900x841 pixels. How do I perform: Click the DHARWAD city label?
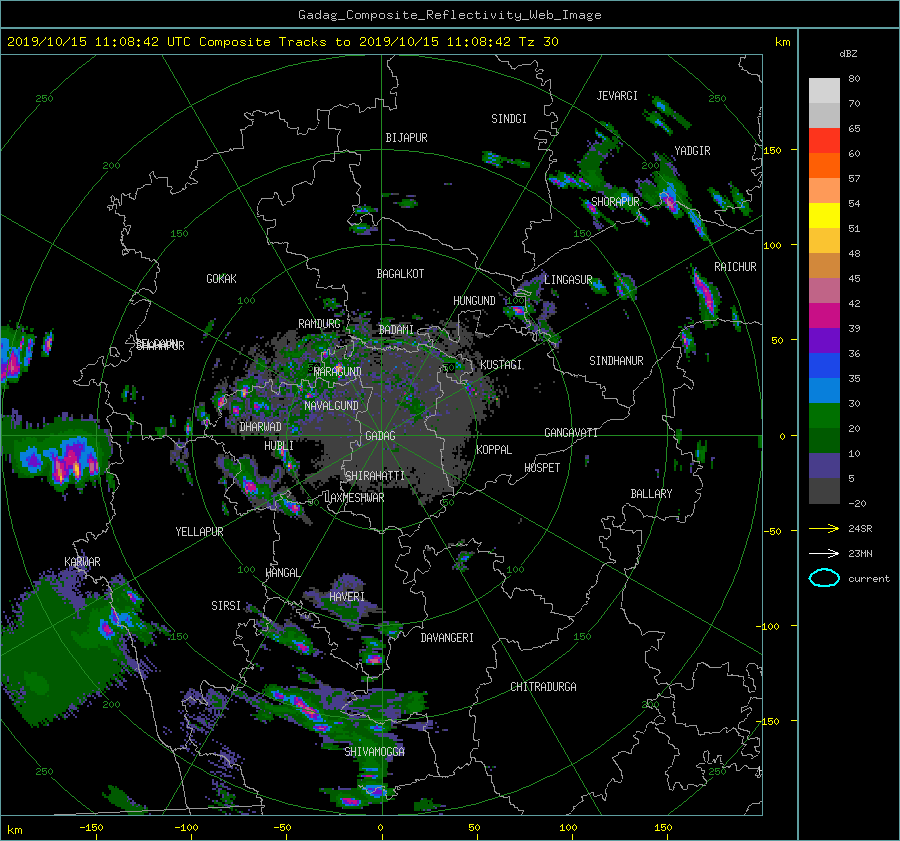click(261, 427)
